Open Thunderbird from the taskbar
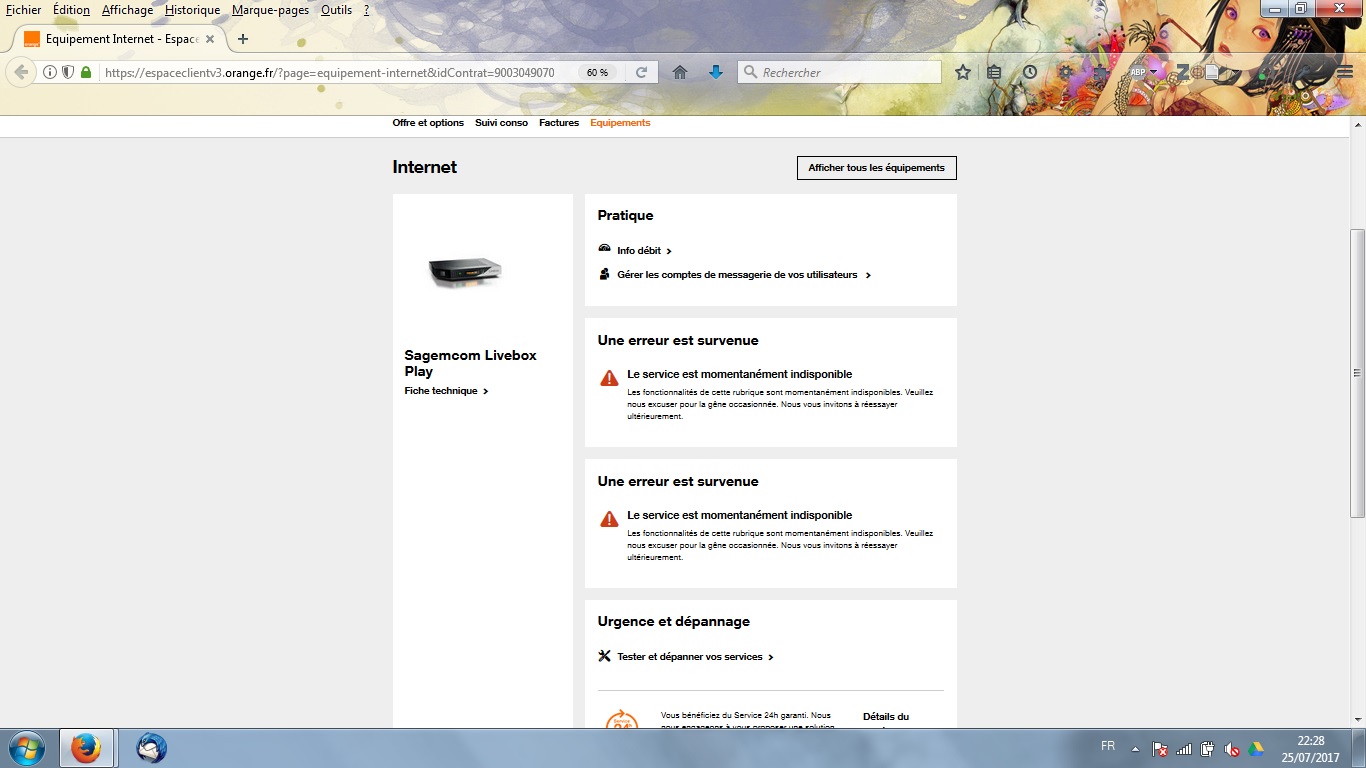Image resolution: width=1366 pixels, height=768 pixels. [x=151, y=748]
